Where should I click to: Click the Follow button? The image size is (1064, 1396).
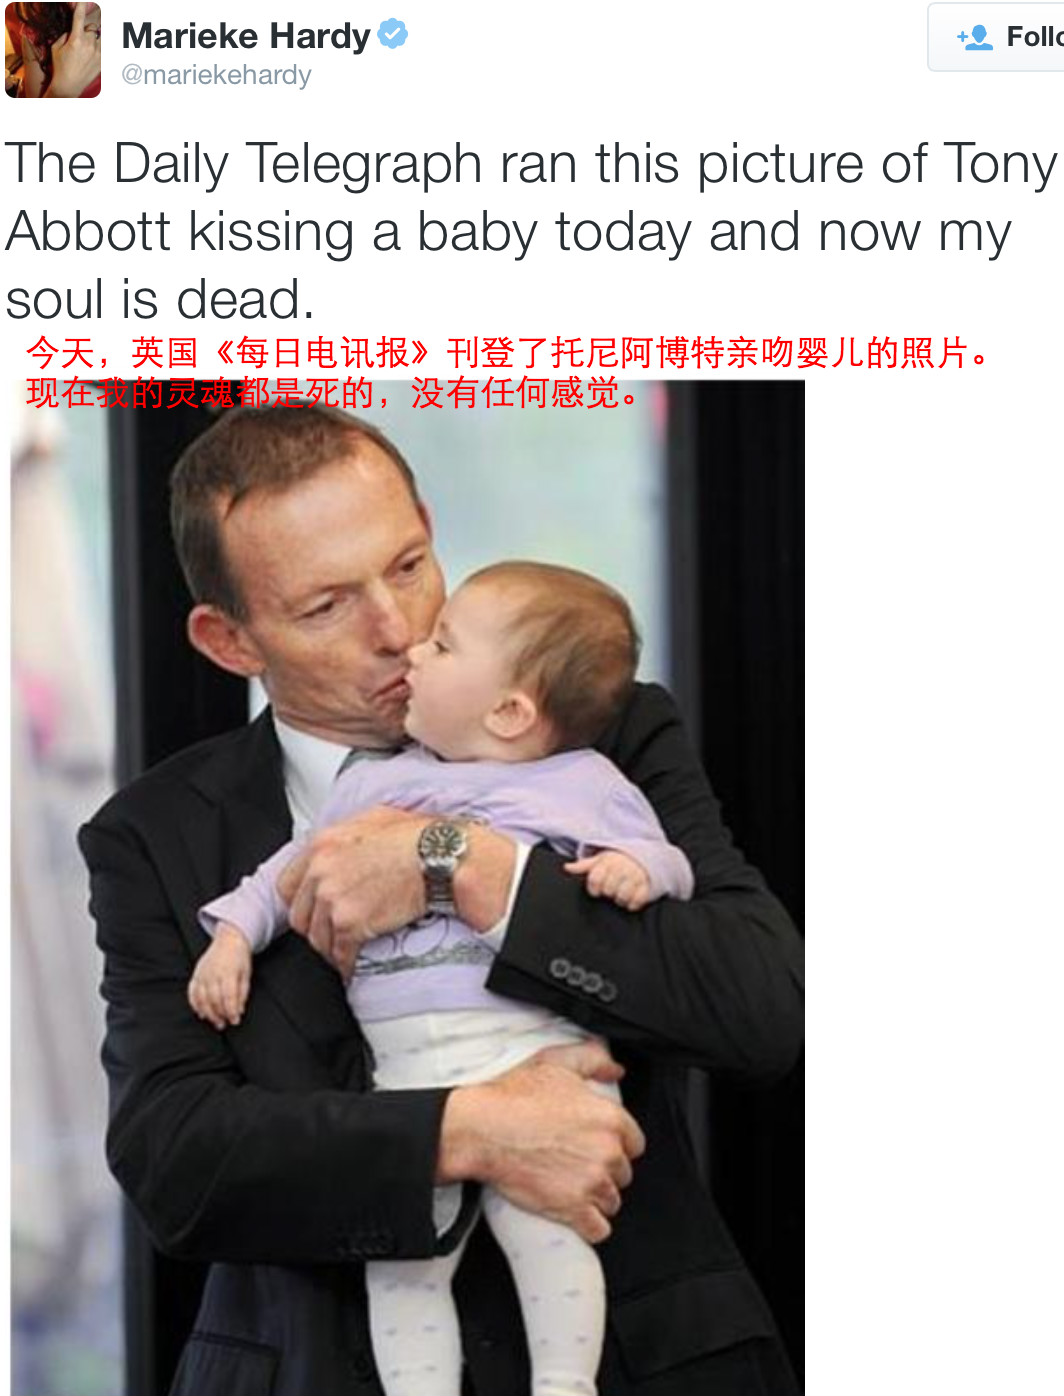pos(996,37)
